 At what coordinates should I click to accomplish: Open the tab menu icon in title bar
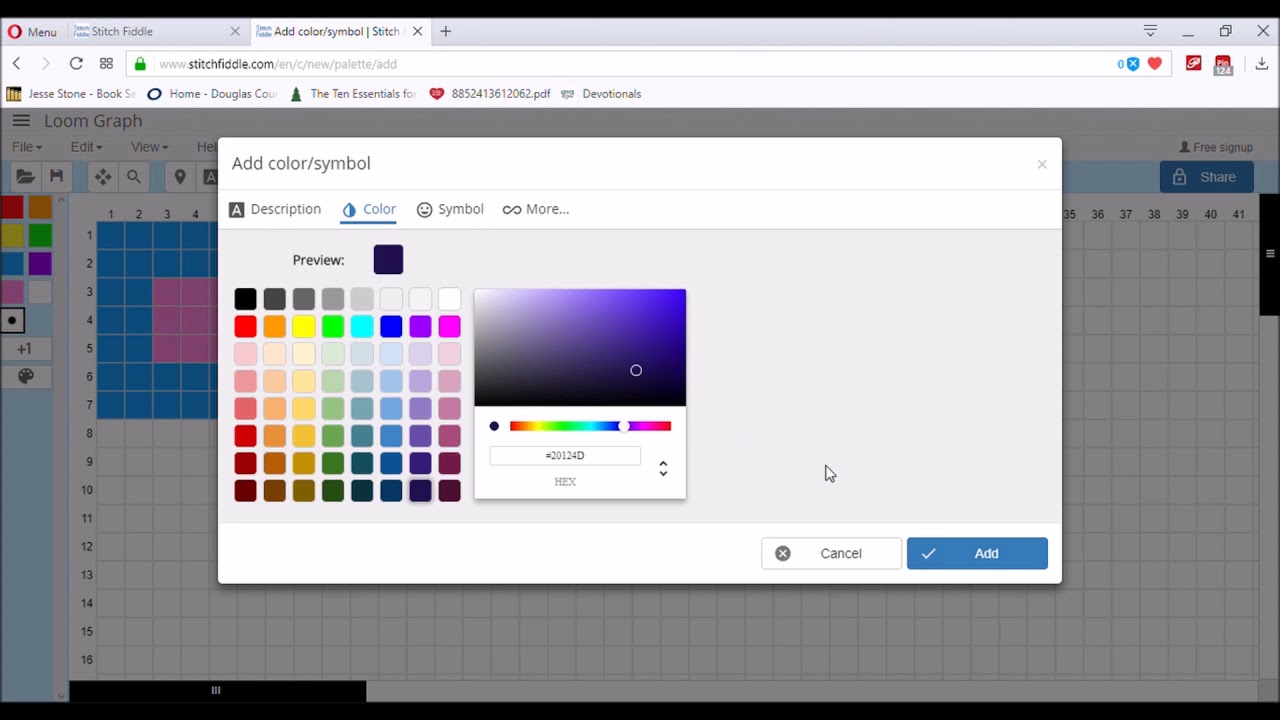point(1150,31)
